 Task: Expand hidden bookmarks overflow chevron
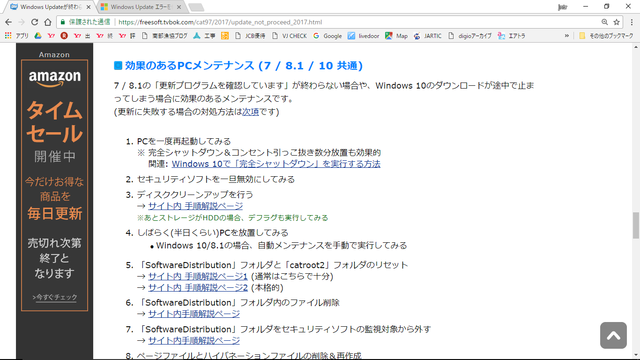tap(567, 36)
